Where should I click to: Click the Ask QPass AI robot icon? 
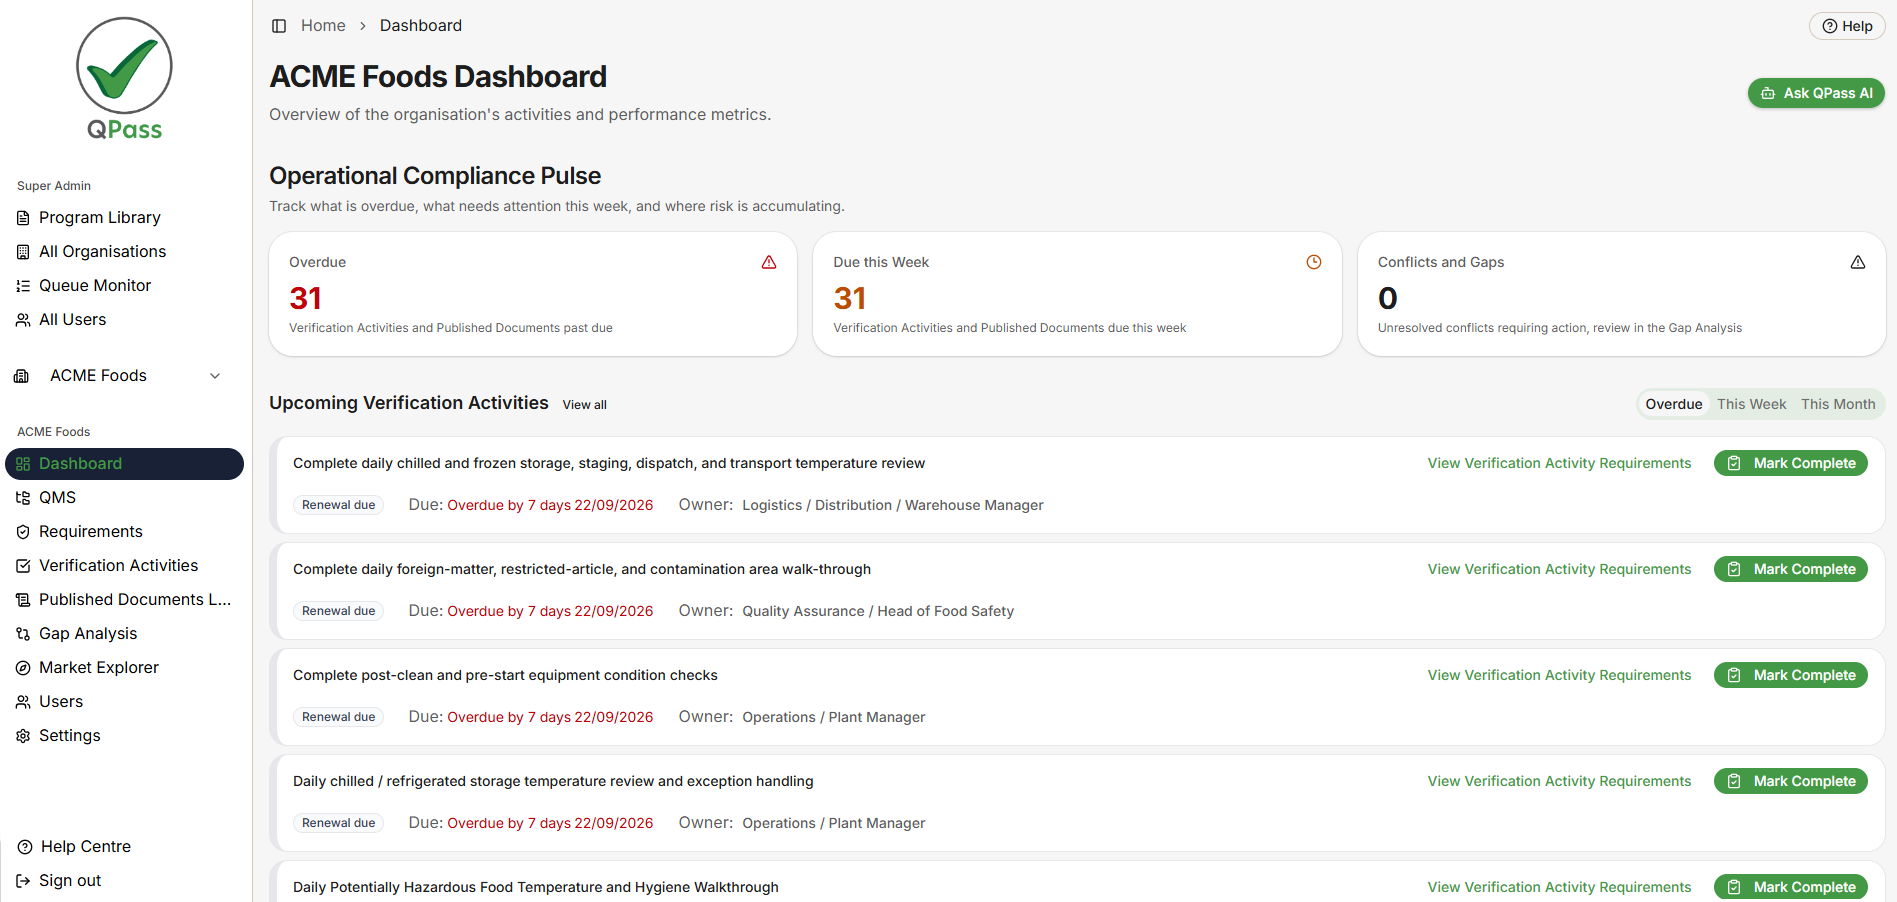(x=1768, y=93)
